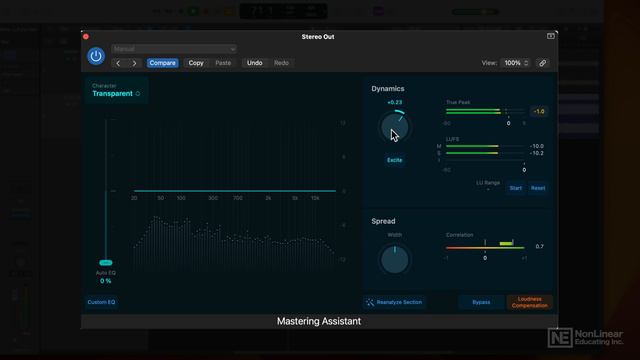Screen dimensions: 640x360
Task: Open the View 100% size dropdown
Action: 516,63
